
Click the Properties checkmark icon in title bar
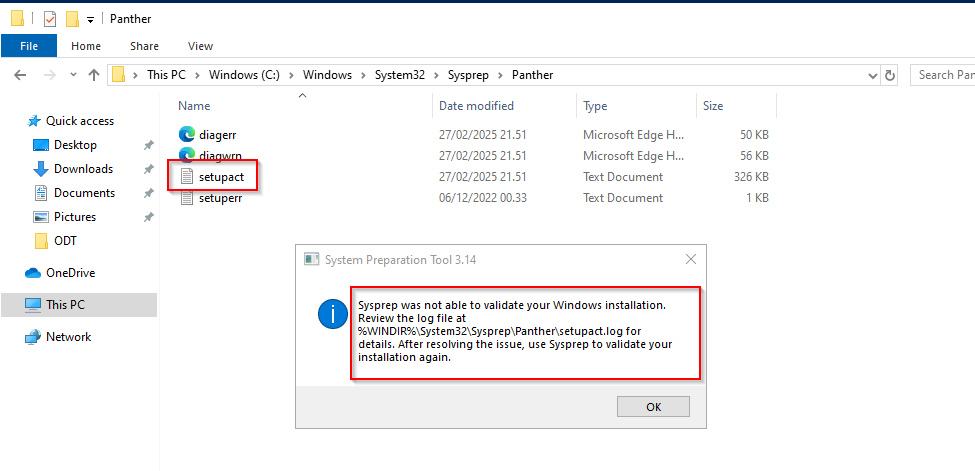pos(50,18)
